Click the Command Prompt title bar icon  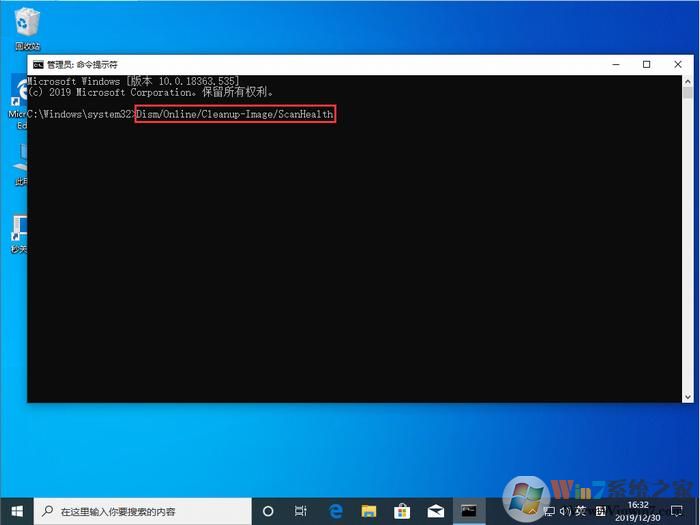coord(38,64)
